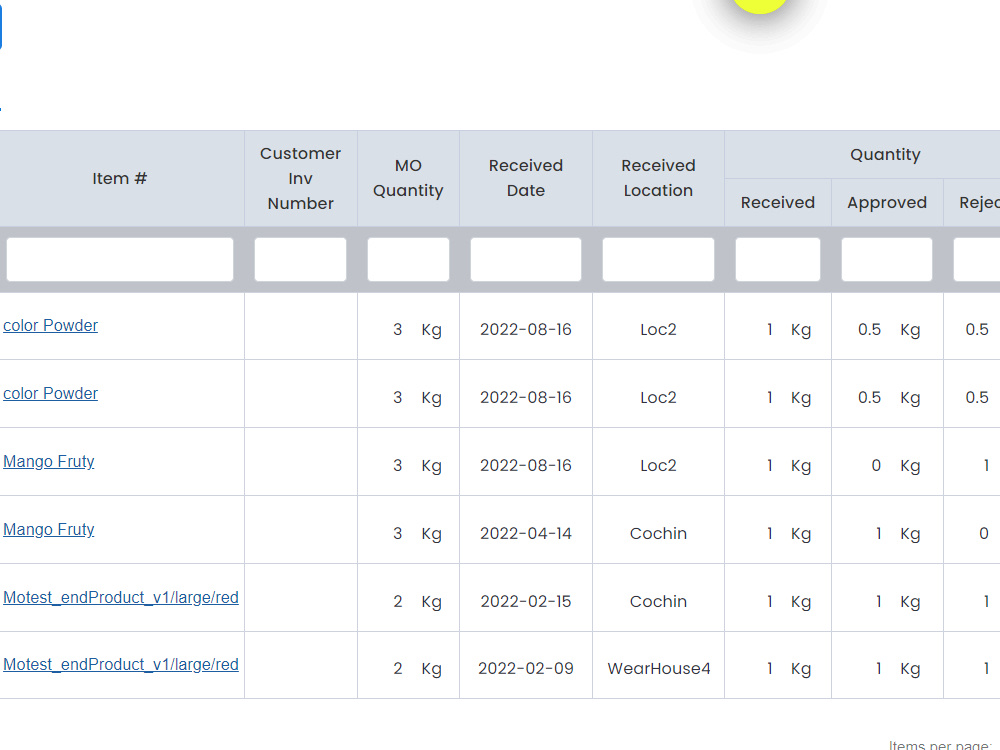
Task: Sort by the Item # column header
Action: click(120, 179)
